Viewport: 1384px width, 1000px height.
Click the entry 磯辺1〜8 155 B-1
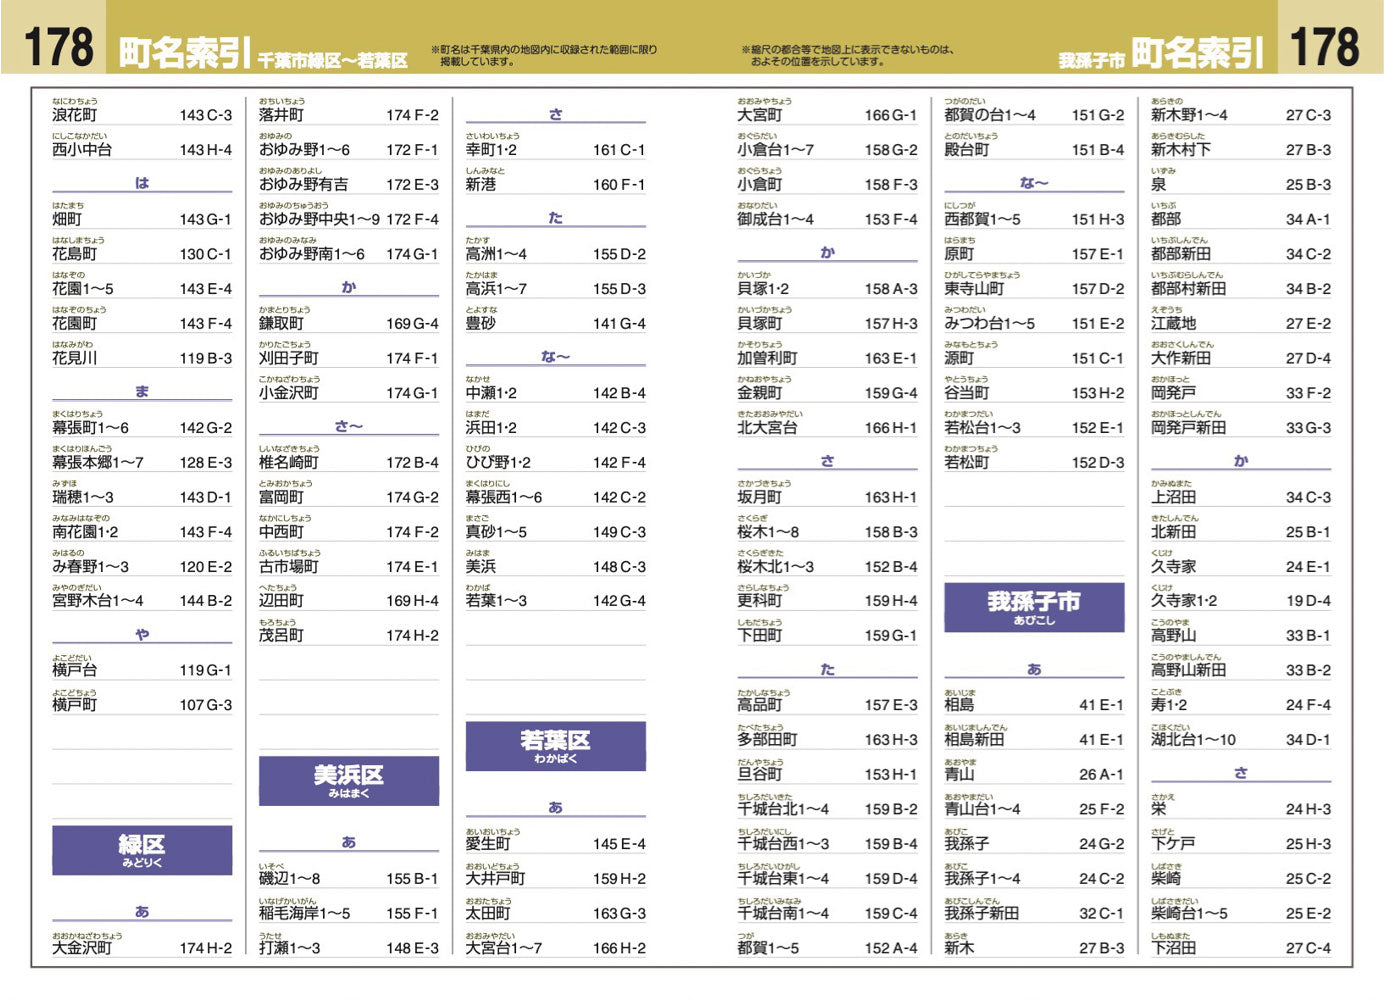coord(348,877)
